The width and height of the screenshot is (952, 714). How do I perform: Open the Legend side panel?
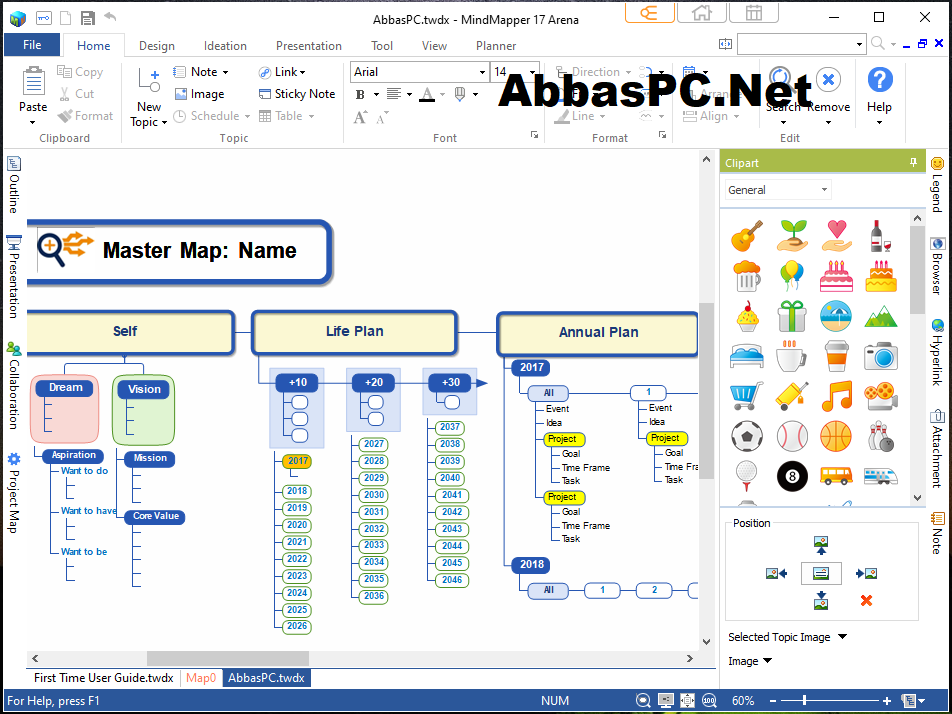(937, 185)
